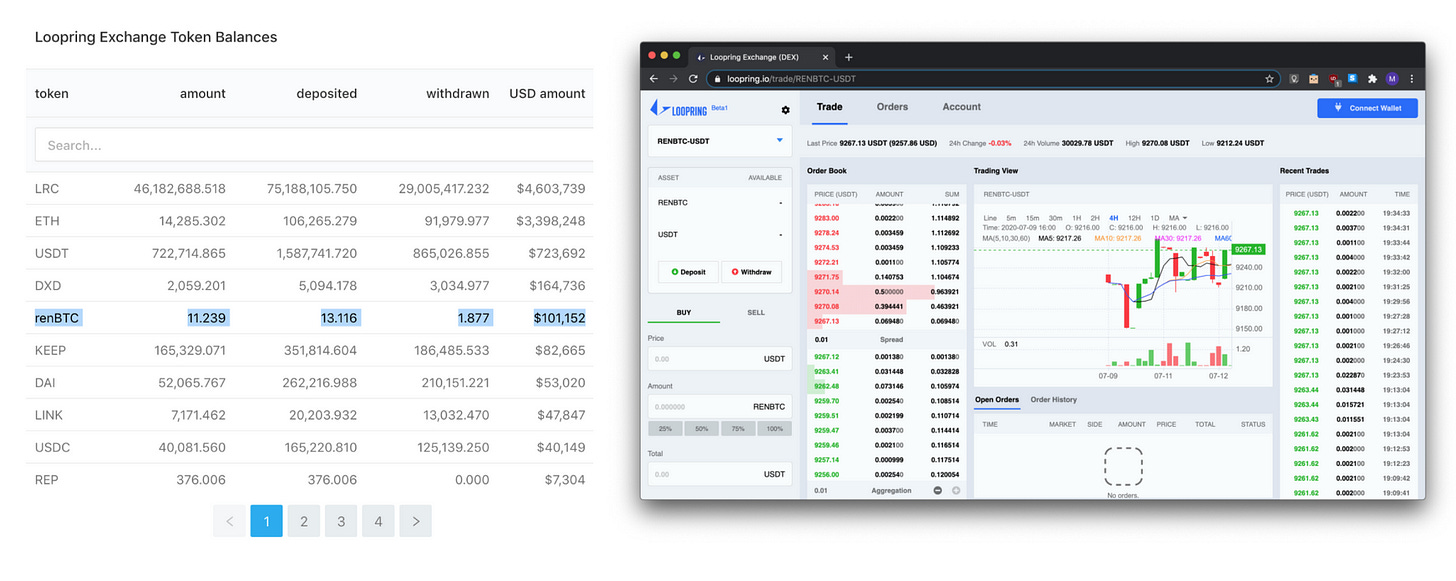The height and width of the screenshot is (581, 1456).
Task: Select the 2H chart interval
Action: pos(1095,218)
